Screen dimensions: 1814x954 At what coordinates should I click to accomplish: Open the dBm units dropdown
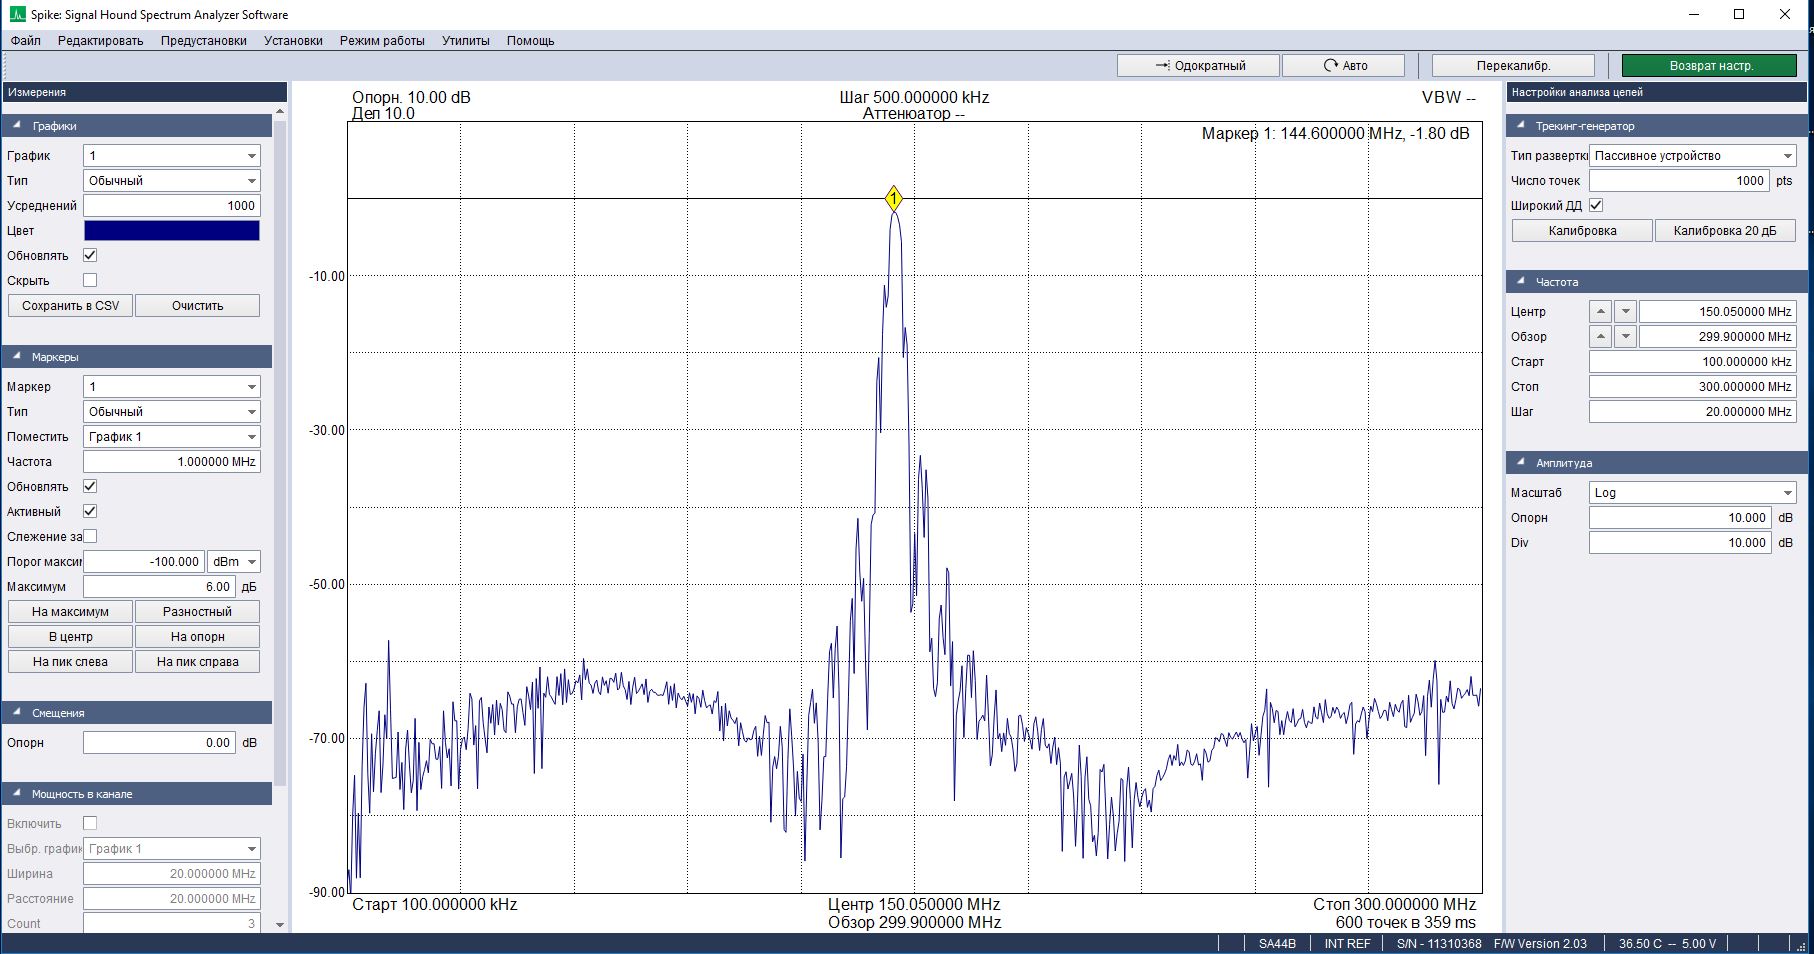(x=234, y=562)
